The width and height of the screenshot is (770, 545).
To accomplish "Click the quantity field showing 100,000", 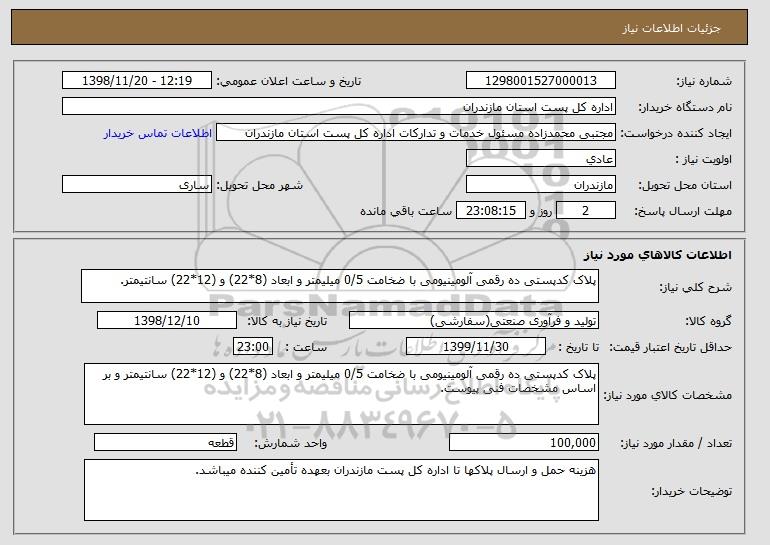I will (524, 442).
